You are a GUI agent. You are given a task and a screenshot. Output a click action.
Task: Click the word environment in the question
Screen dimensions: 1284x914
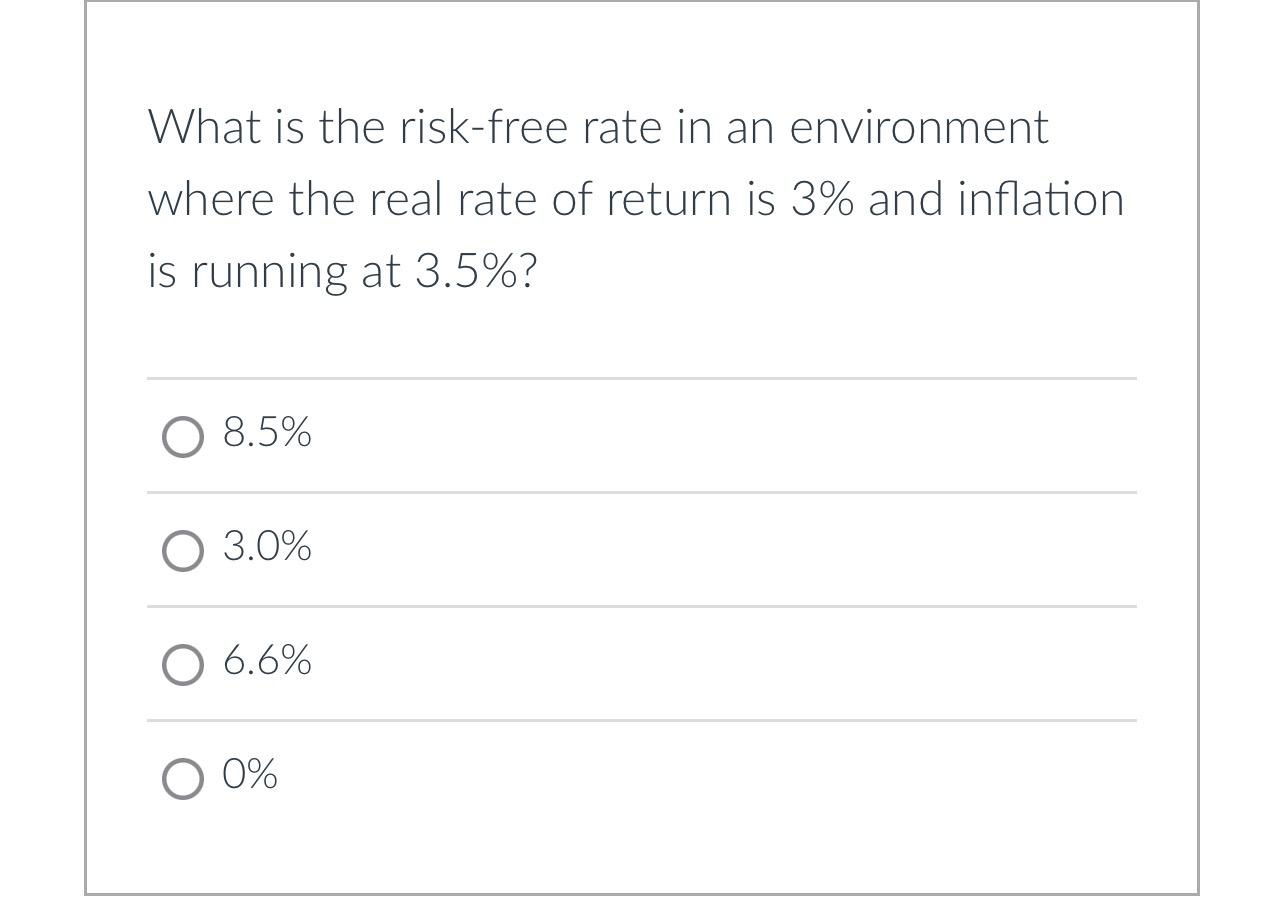point(919,128)
